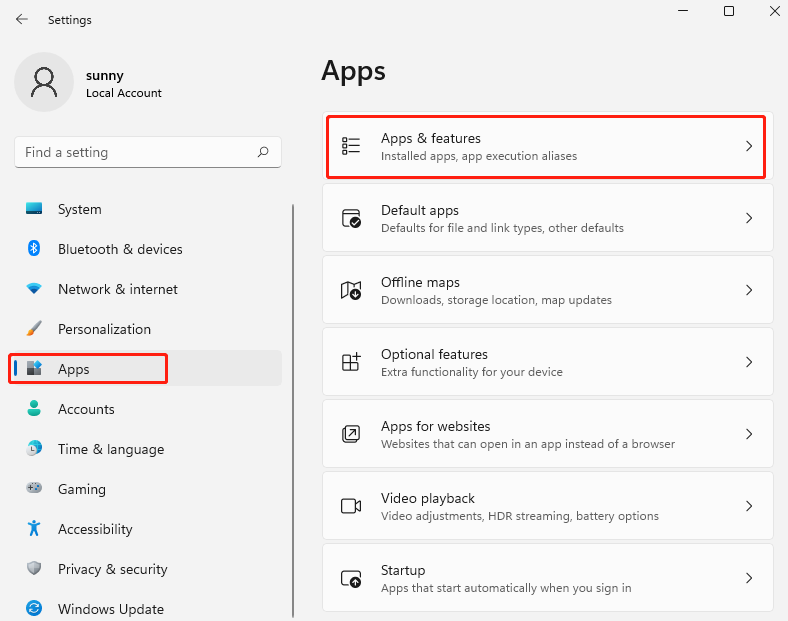The width and height of the screenshot is (788, 621).
Task: Click the Bluetooth & devices icon
Action: tap(34, 248)
